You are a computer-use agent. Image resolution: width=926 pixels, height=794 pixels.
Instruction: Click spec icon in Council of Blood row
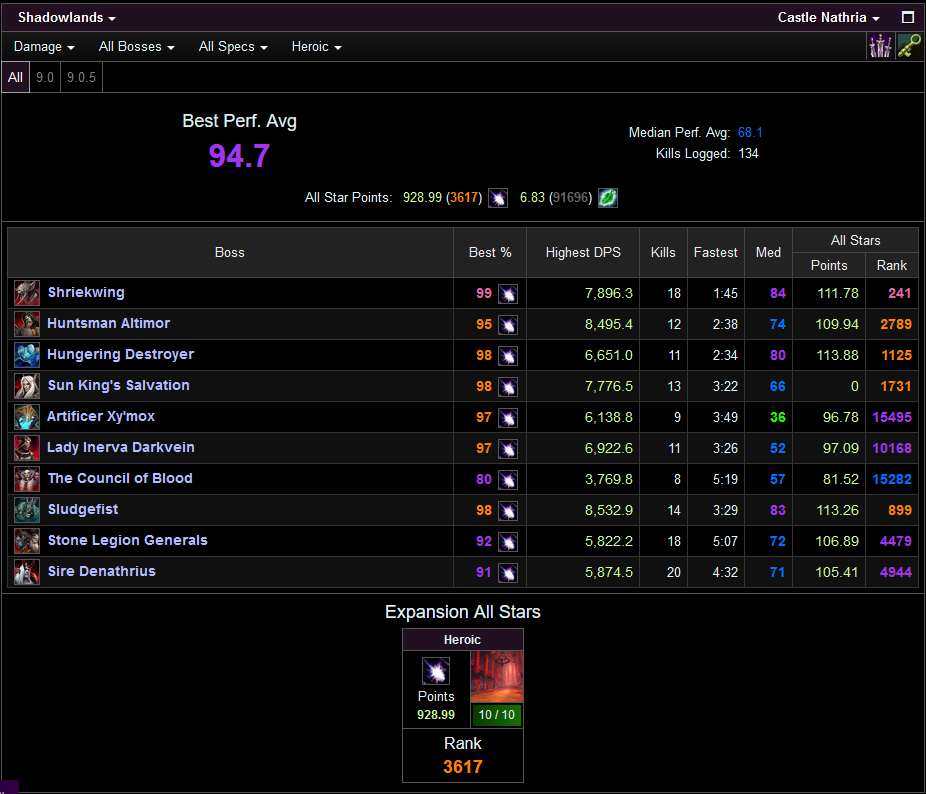point(508,480)
